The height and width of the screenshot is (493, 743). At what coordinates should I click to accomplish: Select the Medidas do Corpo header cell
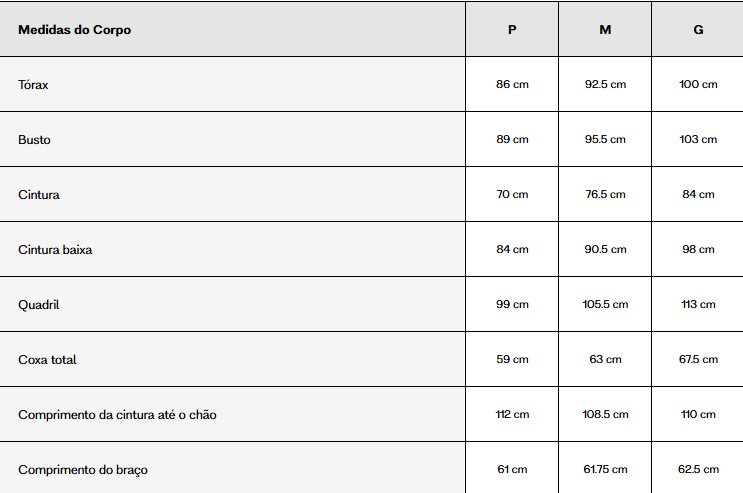pyautogui.click(x=232, y=29)
